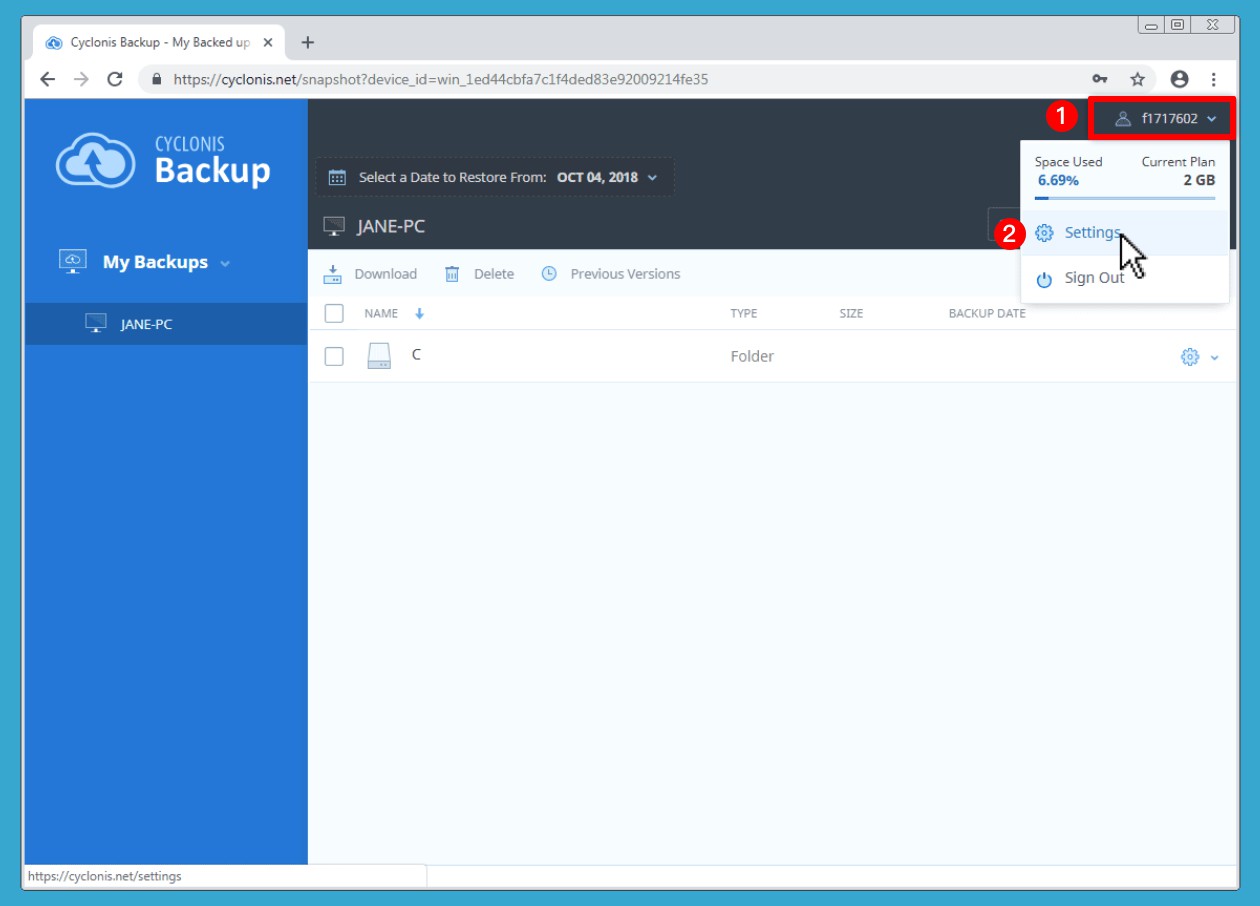Viewport: 1260px width, 906px height.
Task: Click the gear icon in C row
Action: point(1189,357)
